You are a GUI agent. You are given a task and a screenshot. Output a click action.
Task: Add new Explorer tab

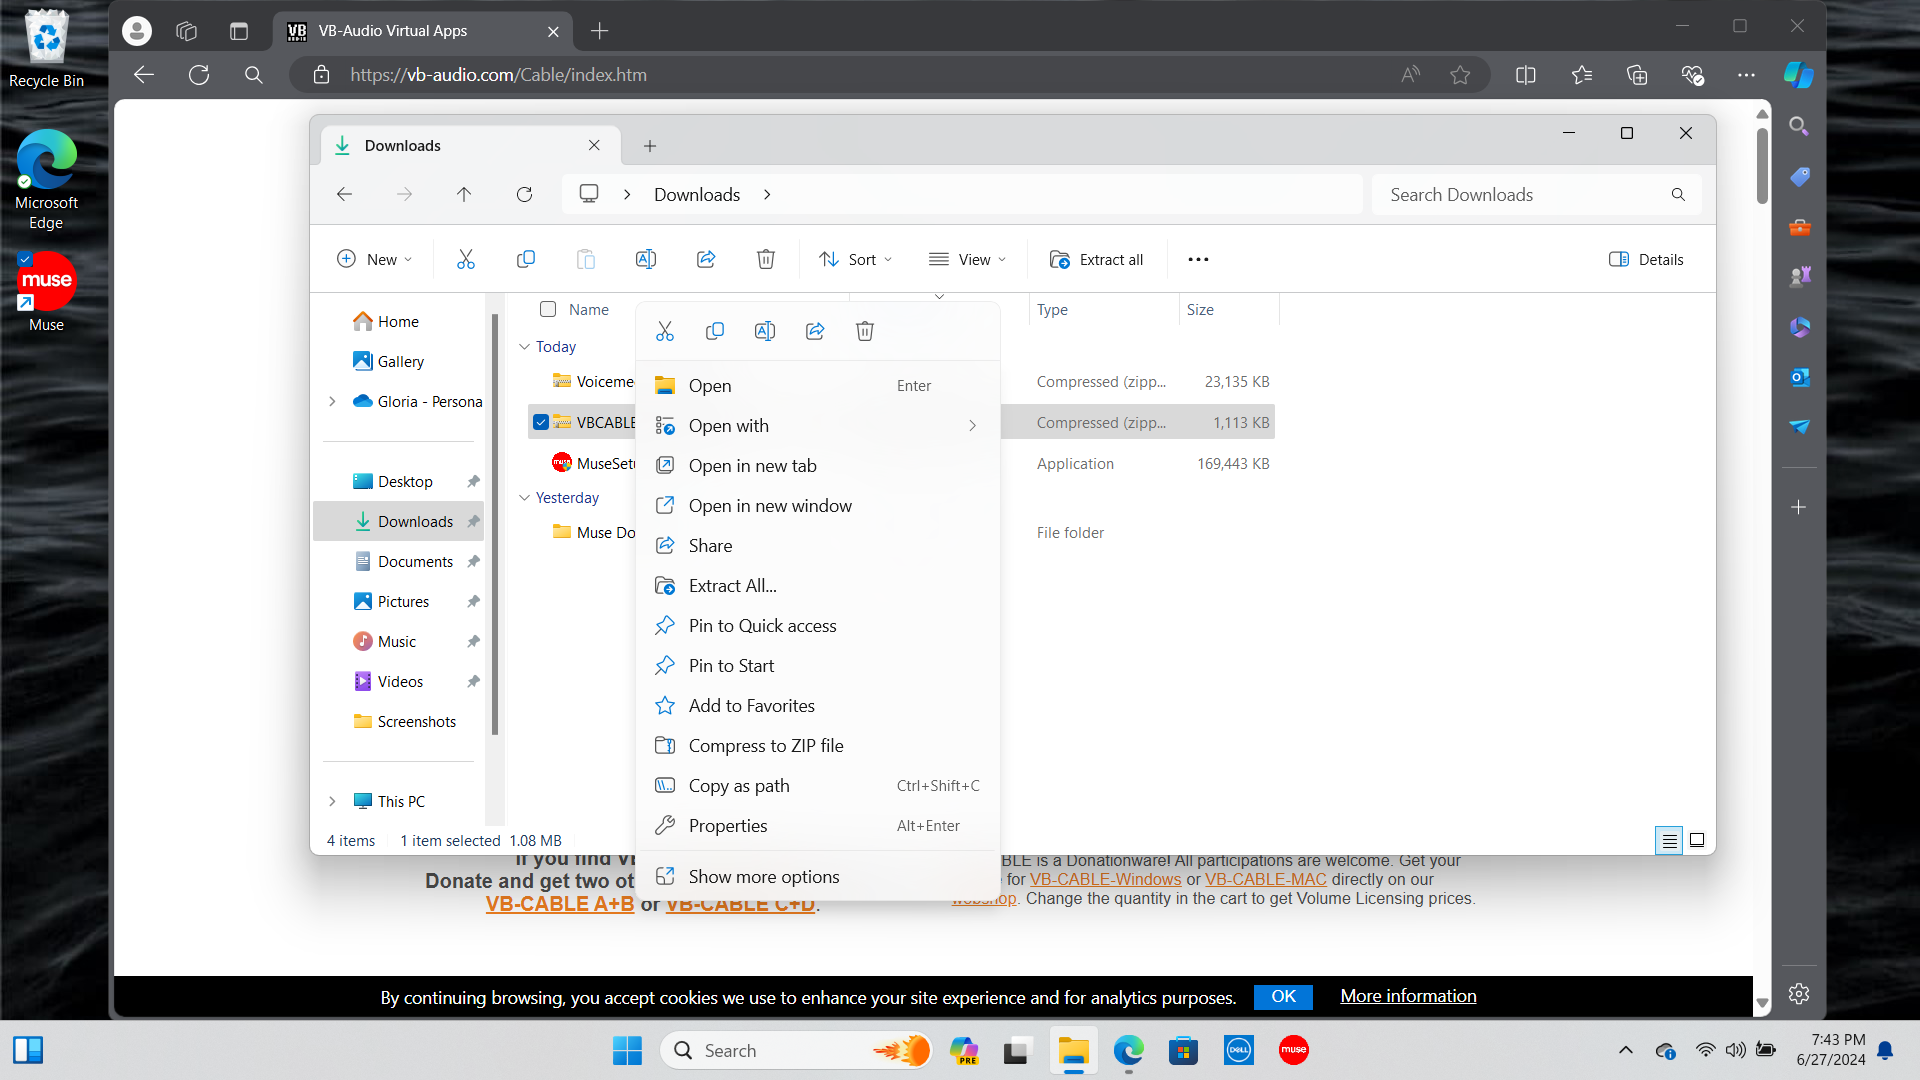[x=650, y=146]
